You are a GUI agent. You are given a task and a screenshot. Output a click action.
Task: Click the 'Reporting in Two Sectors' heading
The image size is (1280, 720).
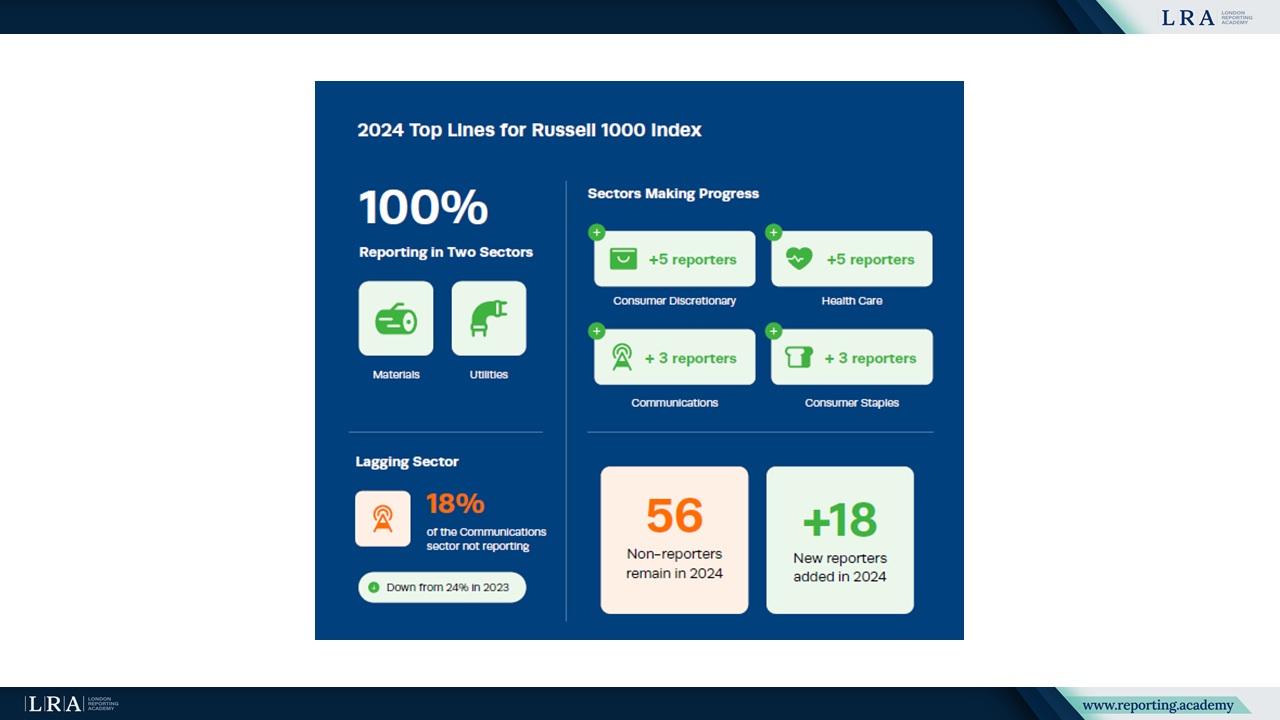446,252
